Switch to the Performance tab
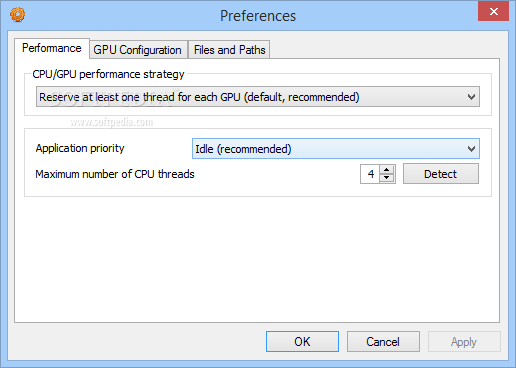Image resolution: width=516 pixels, height=368 pixels. pyautogui.click(x=52, y=48)
